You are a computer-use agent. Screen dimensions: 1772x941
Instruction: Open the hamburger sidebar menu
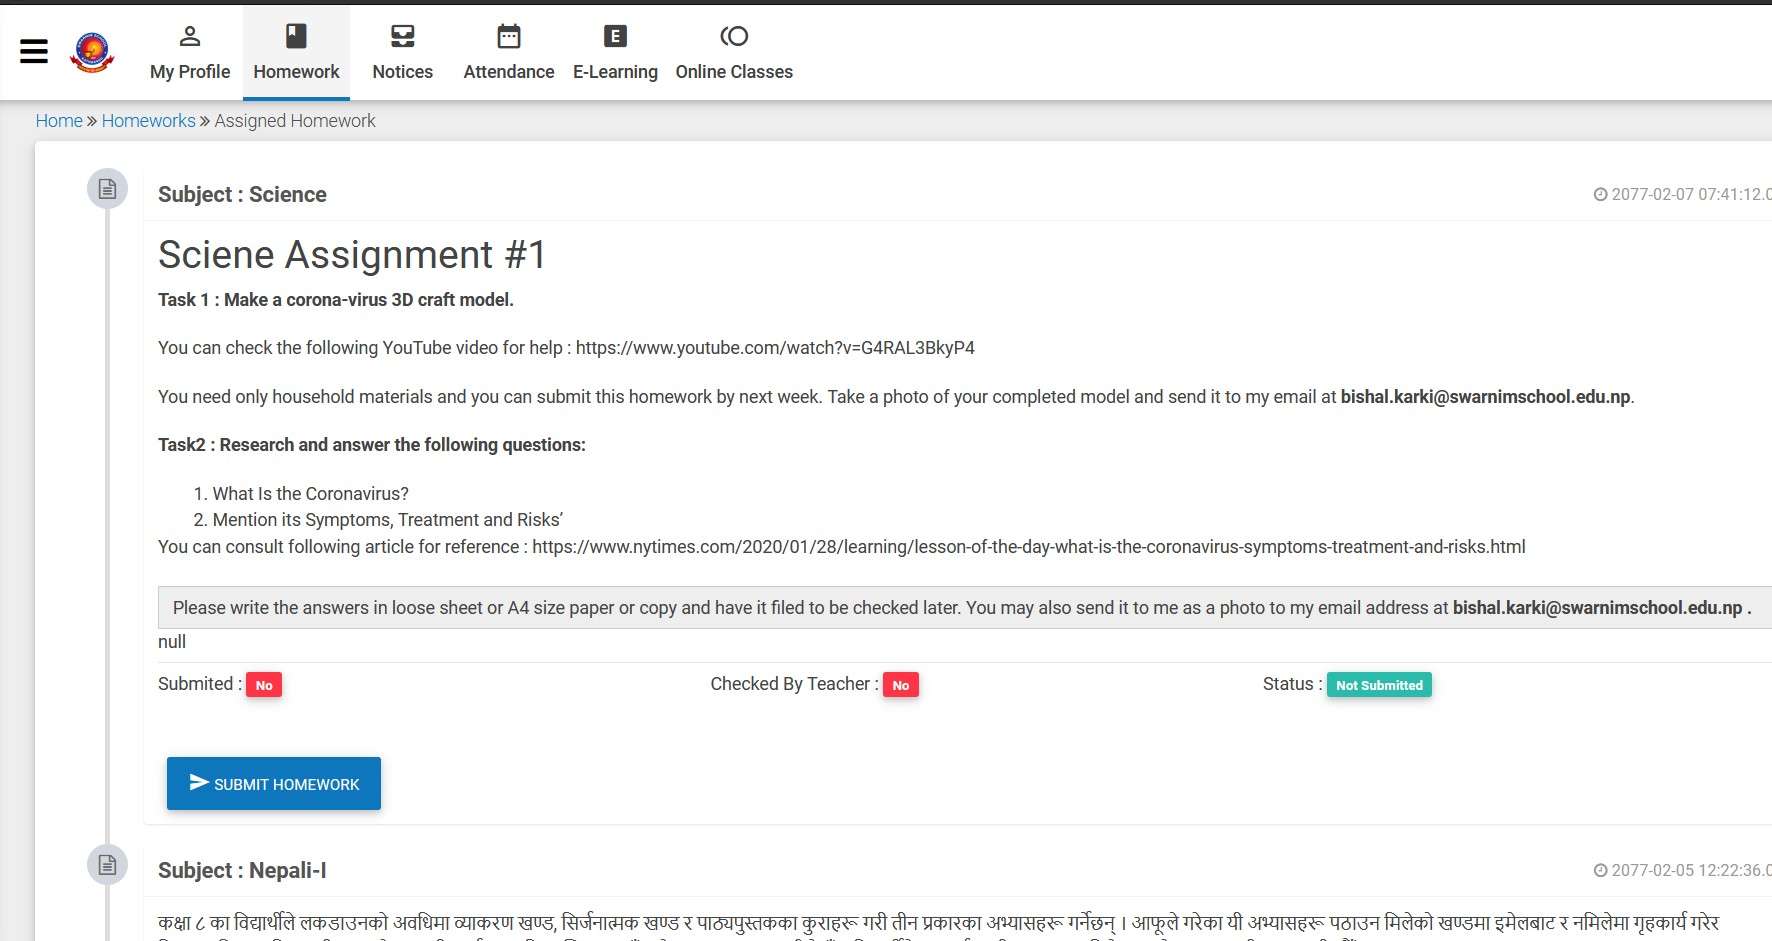pos(34,52)
